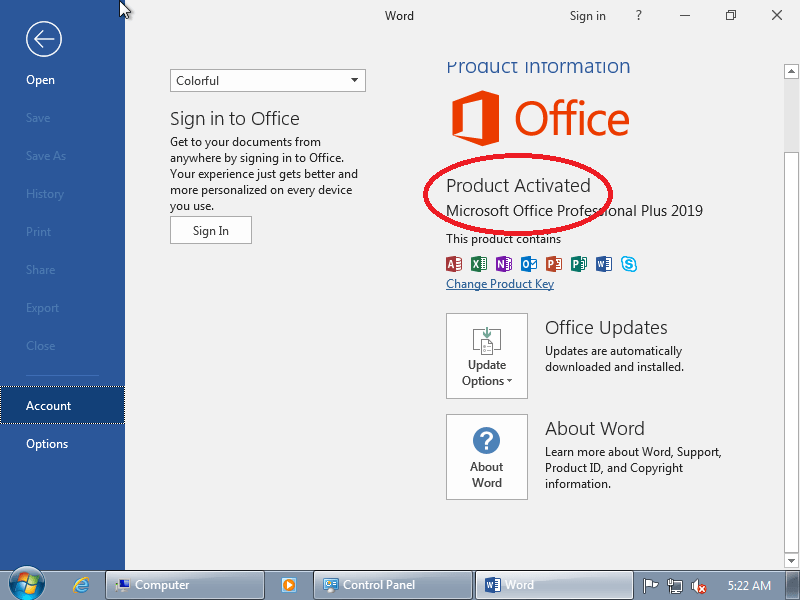Click the Office Updates heading
The width and height of the screenshot is (800, 600).
(x=606, y=328)
